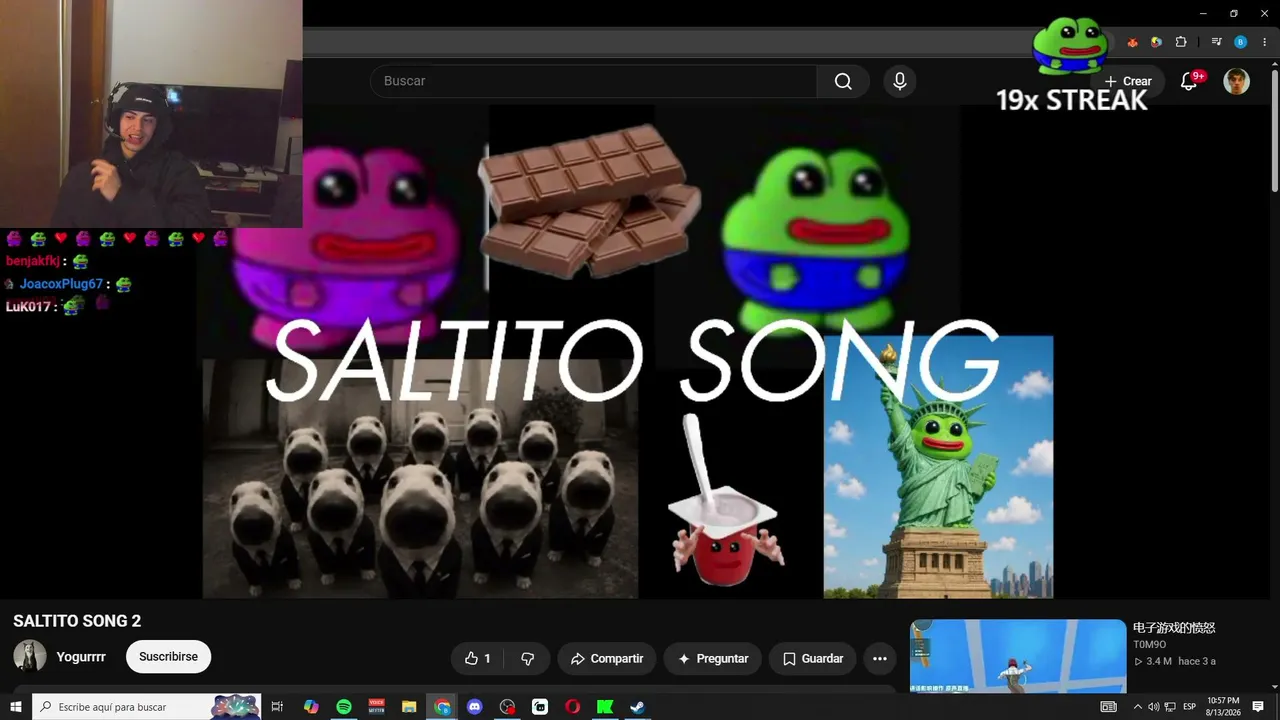Save the video with Guardar
Image resolution: width=1280 pixels, height=720 pixels.
tap(813, 659)
